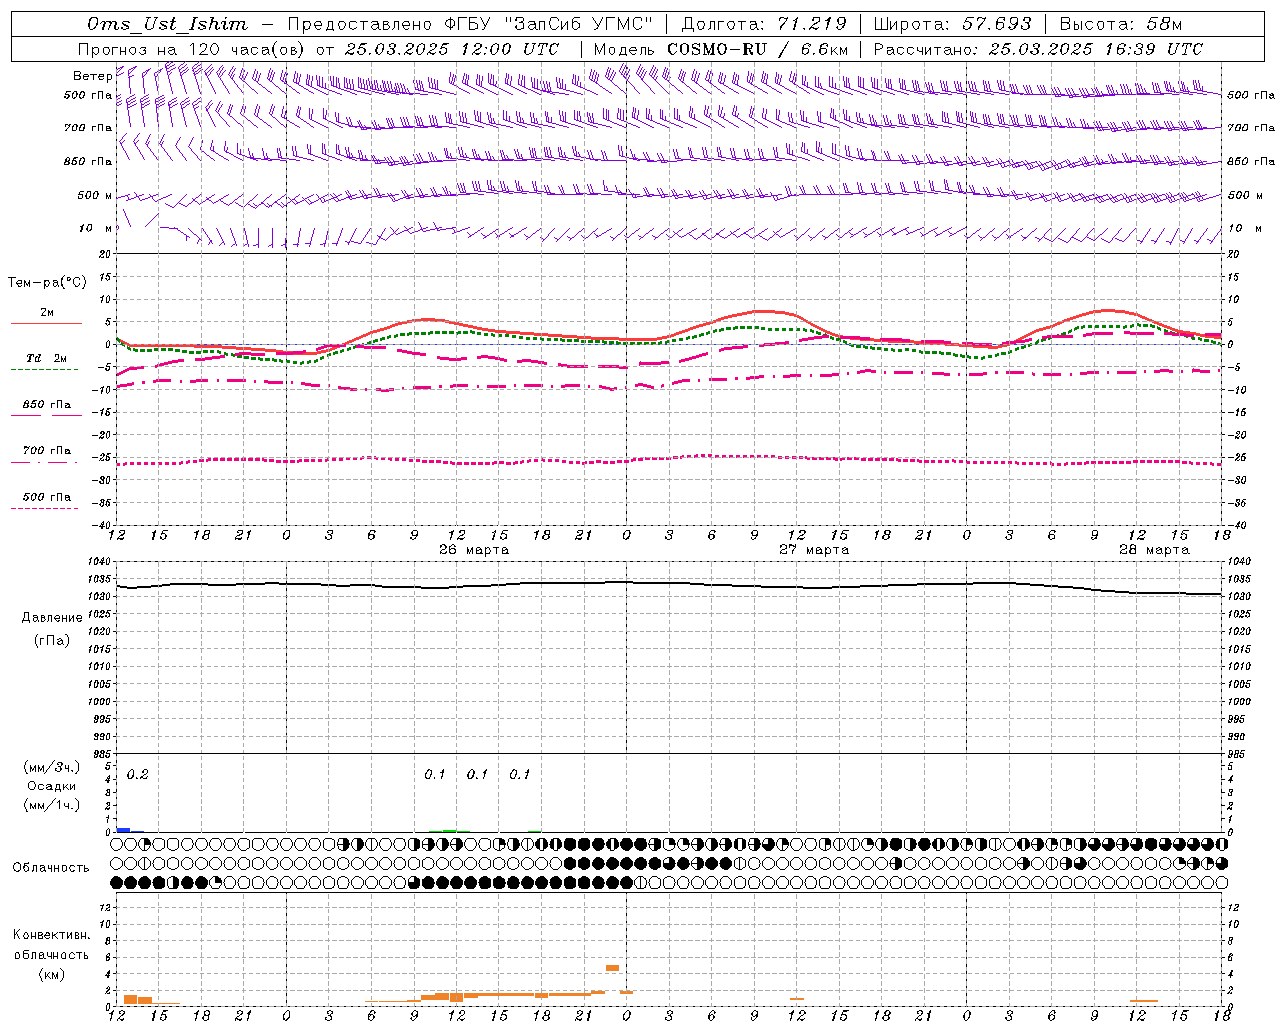Click the Облачность cloud cover label
Image resolution: width=1280 pixels, height=1024 pixels.
point(51,868)
